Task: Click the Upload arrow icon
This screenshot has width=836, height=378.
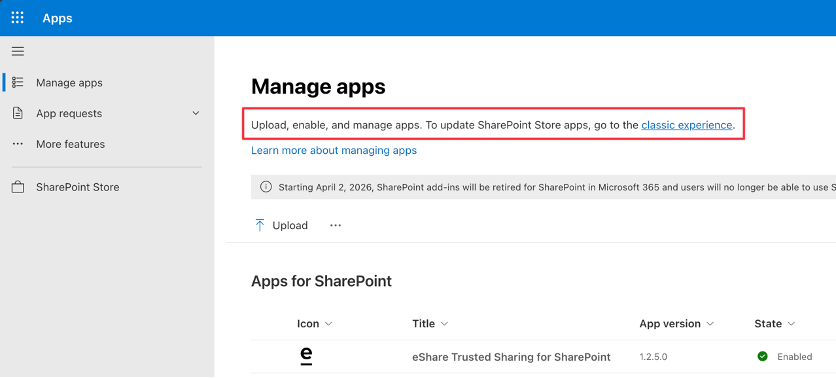Action: [x=260, y=225]
